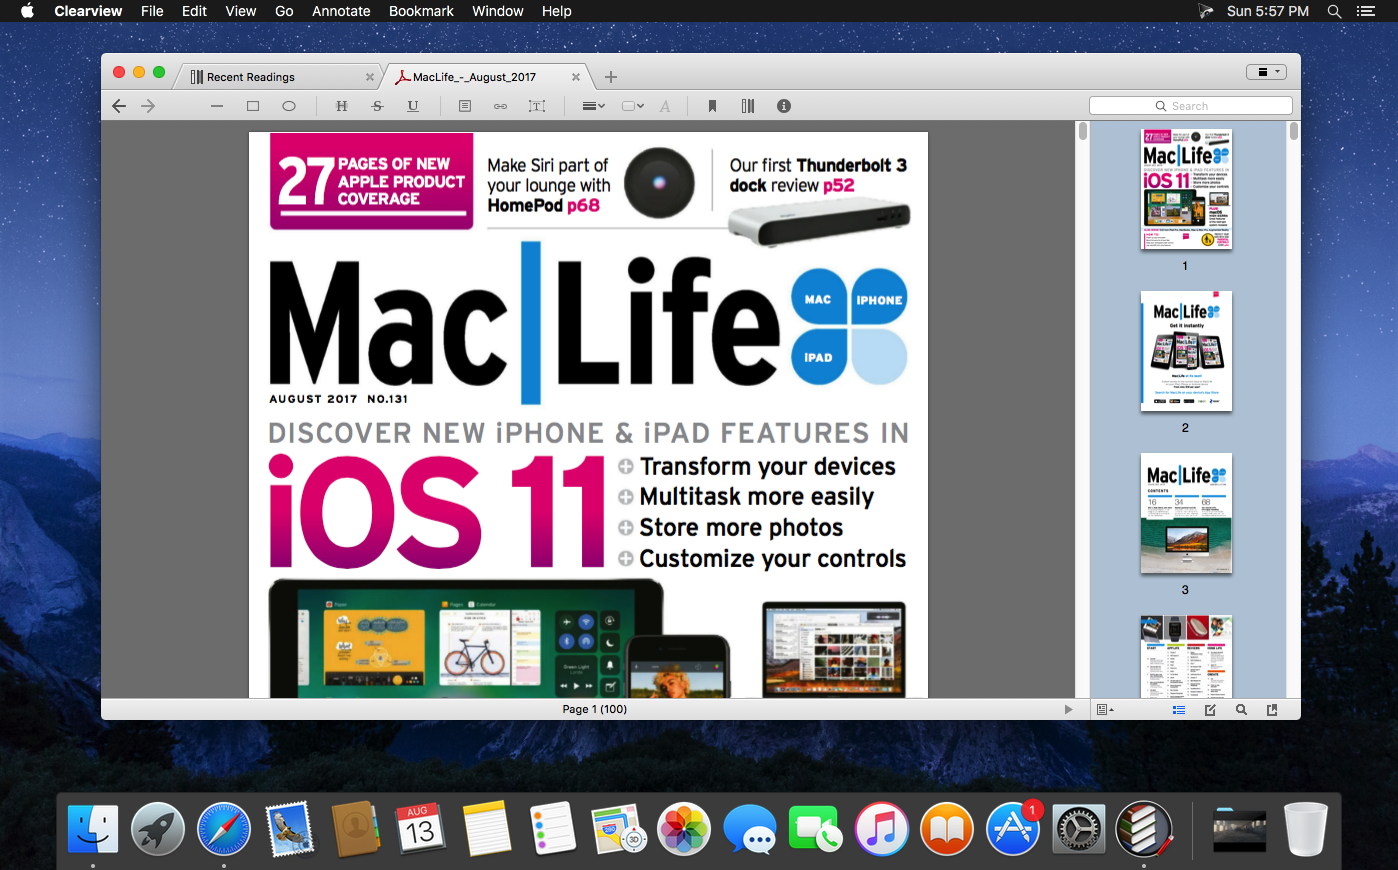Open Clearview icon in the Dock
Image resolution: width=1398 pixels, height=870 pixels.
pyautogui.click(x=1144, y=830)
